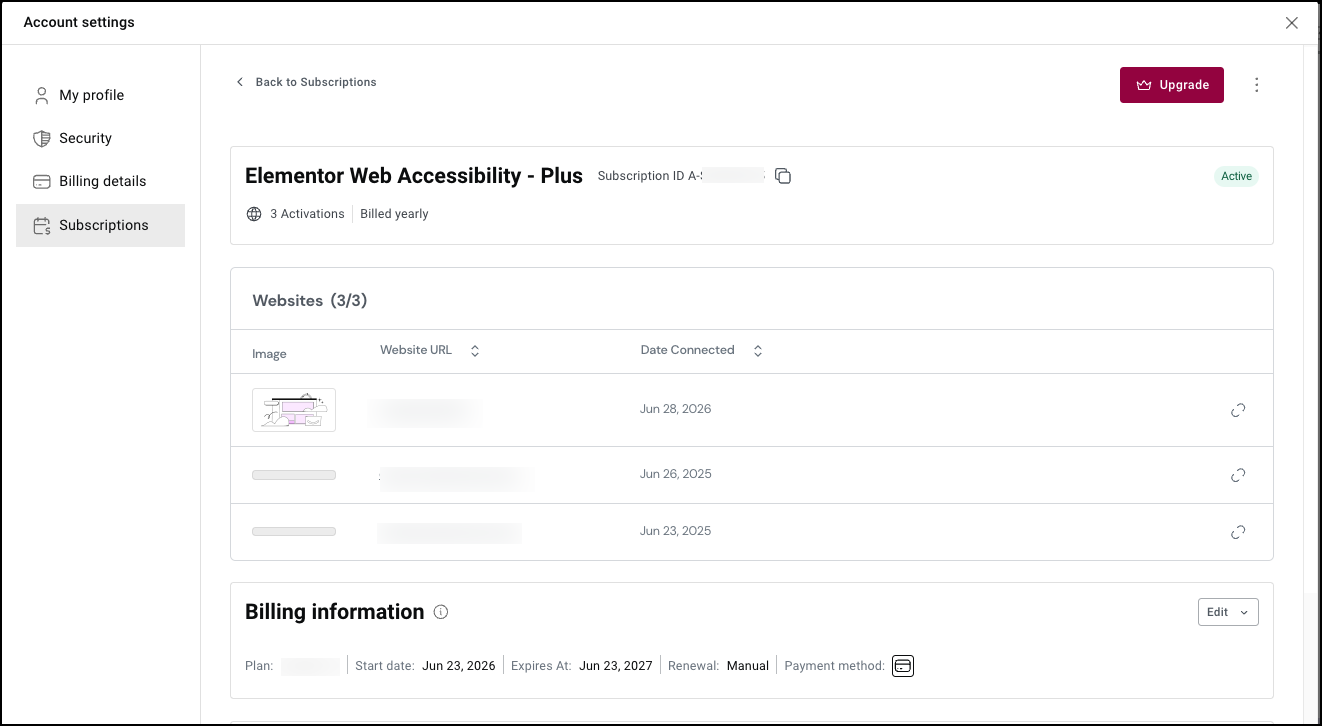This screenshot has height=726, width=1322.
Task: Click the Image column header
Action: point(269,354)
